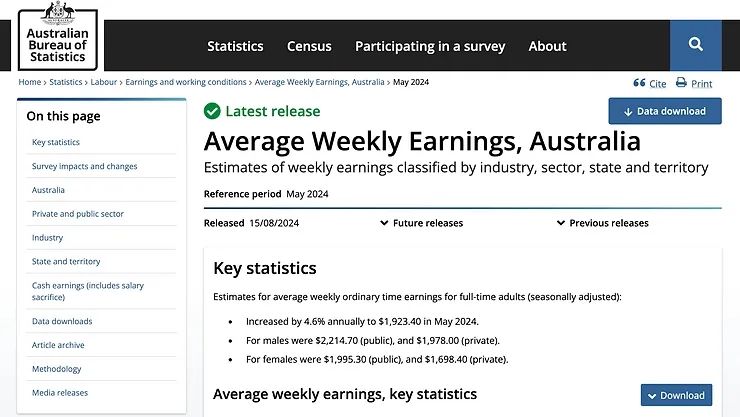
Task: Open the Download dropdown for key statistics
Action: click(x=676, y=395)
